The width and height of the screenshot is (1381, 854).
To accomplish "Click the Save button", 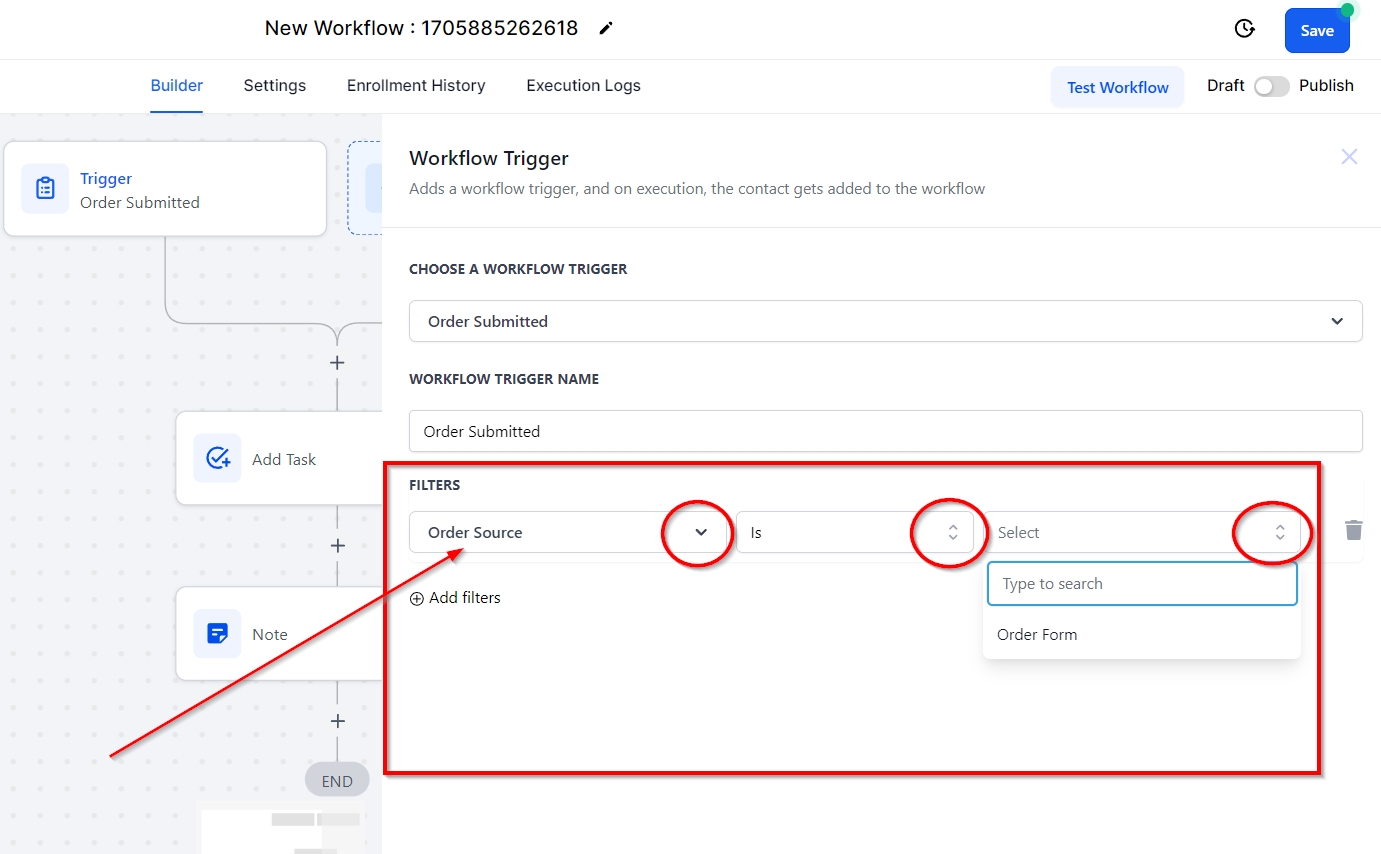I will click(1316, 31).
